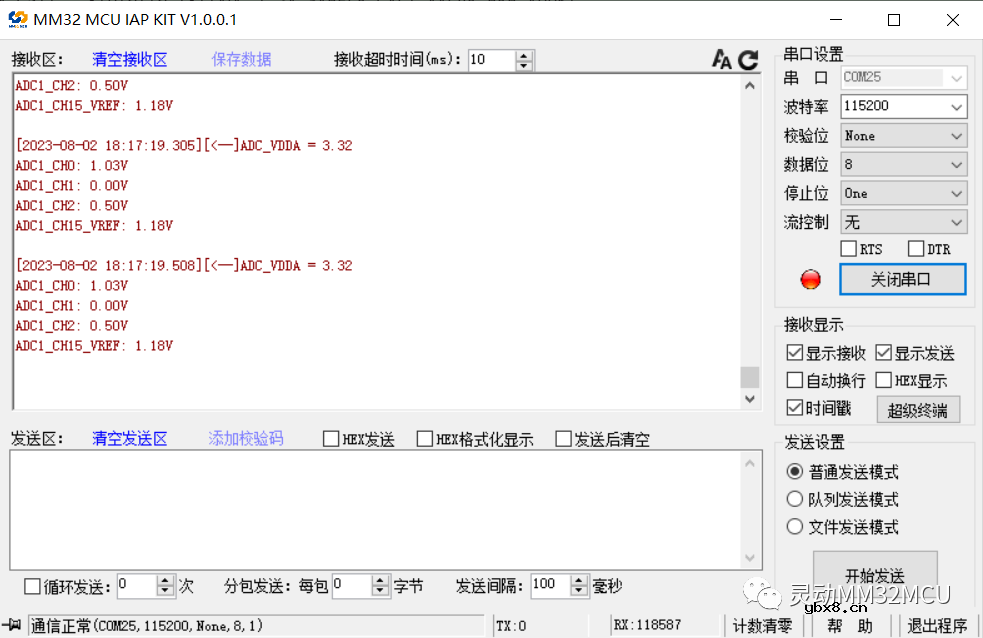Click the receive area vertical scrollbar thumb
The height and width of the screenshot is (638, 983).
pyautogui.click(x=749, y=377)
